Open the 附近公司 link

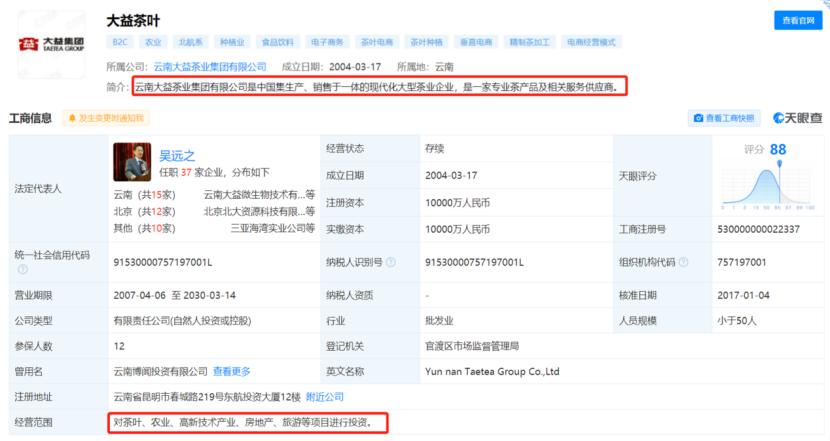click(x=324, y=397)
